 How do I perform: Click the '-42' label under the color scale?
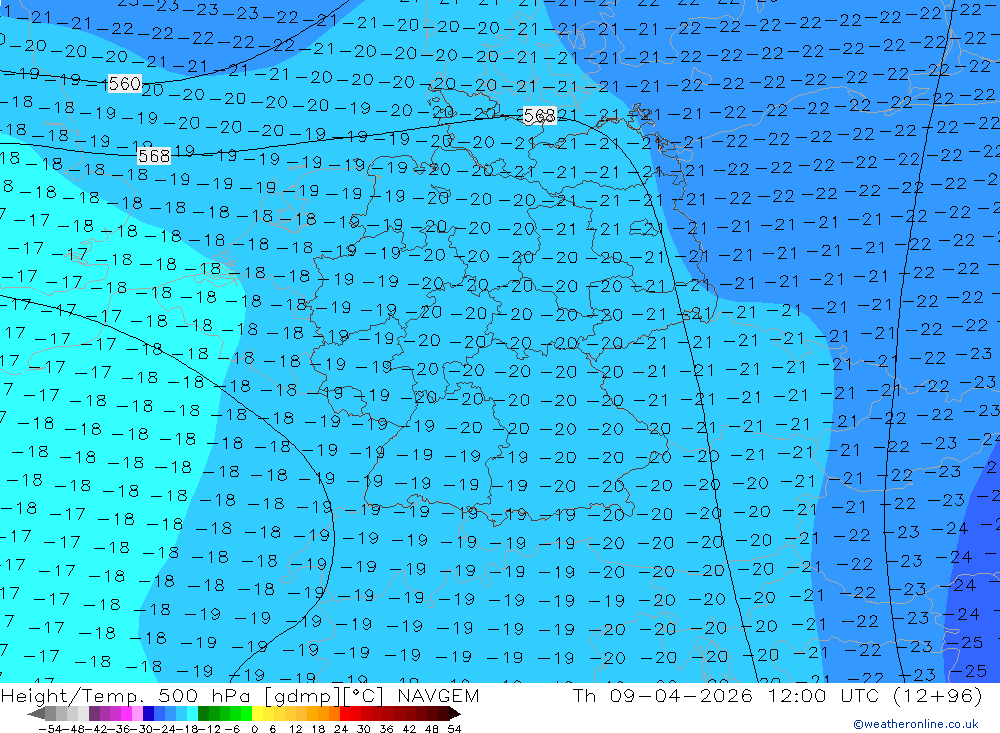pyautogui.click(x=97, y=729)
